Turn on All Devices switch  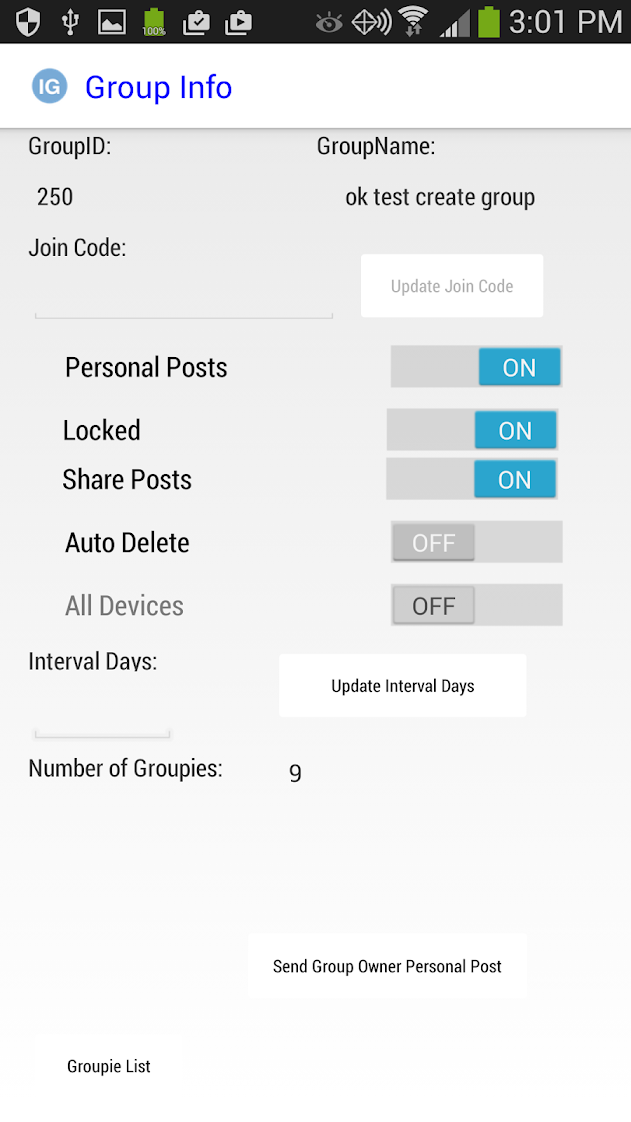click(476, 606)
